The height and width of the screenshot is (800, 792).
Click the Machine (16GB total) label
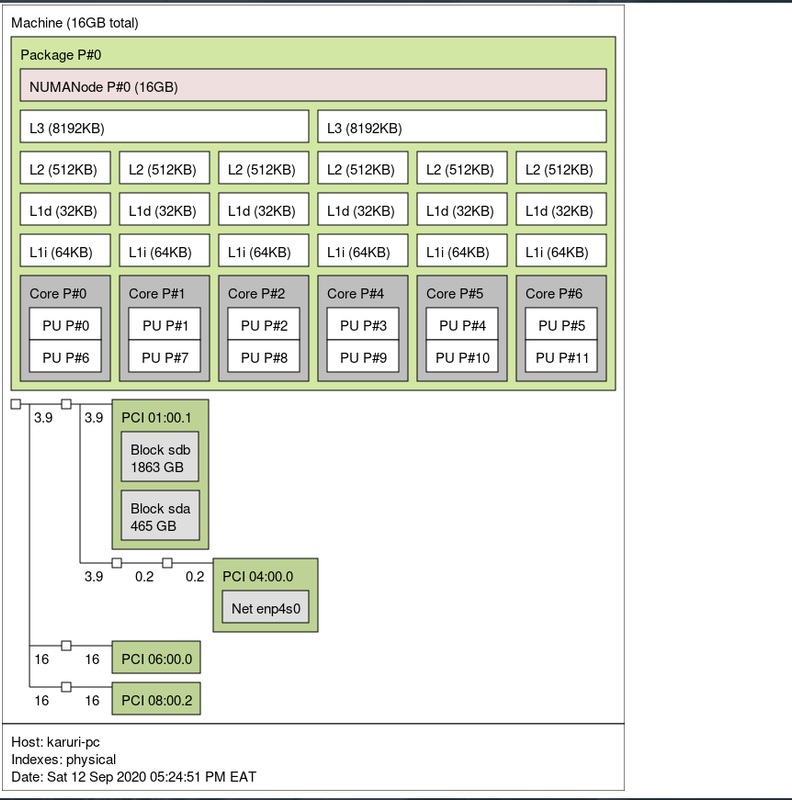coord(75,23)
